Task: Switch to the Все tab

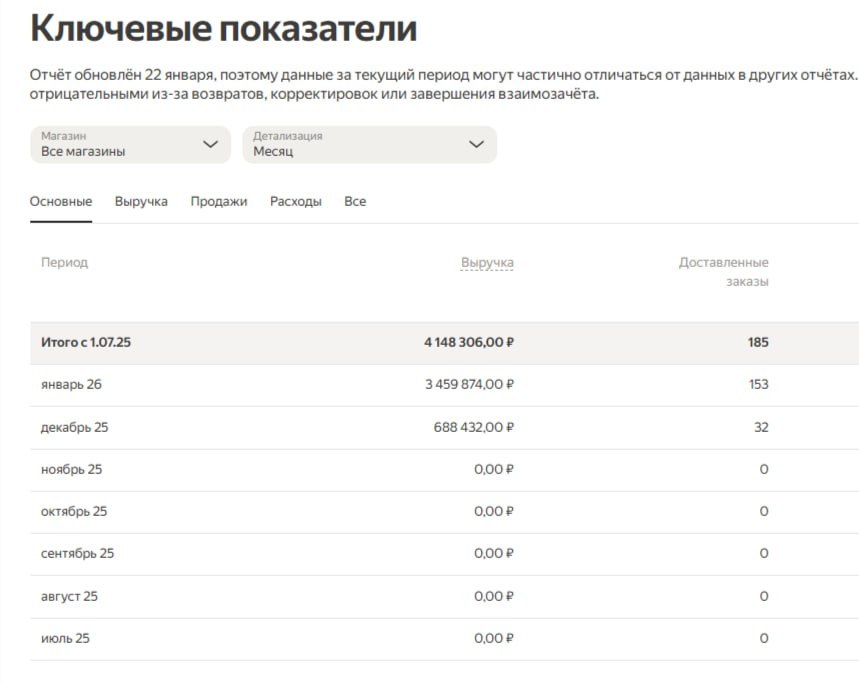Action: 355,202
